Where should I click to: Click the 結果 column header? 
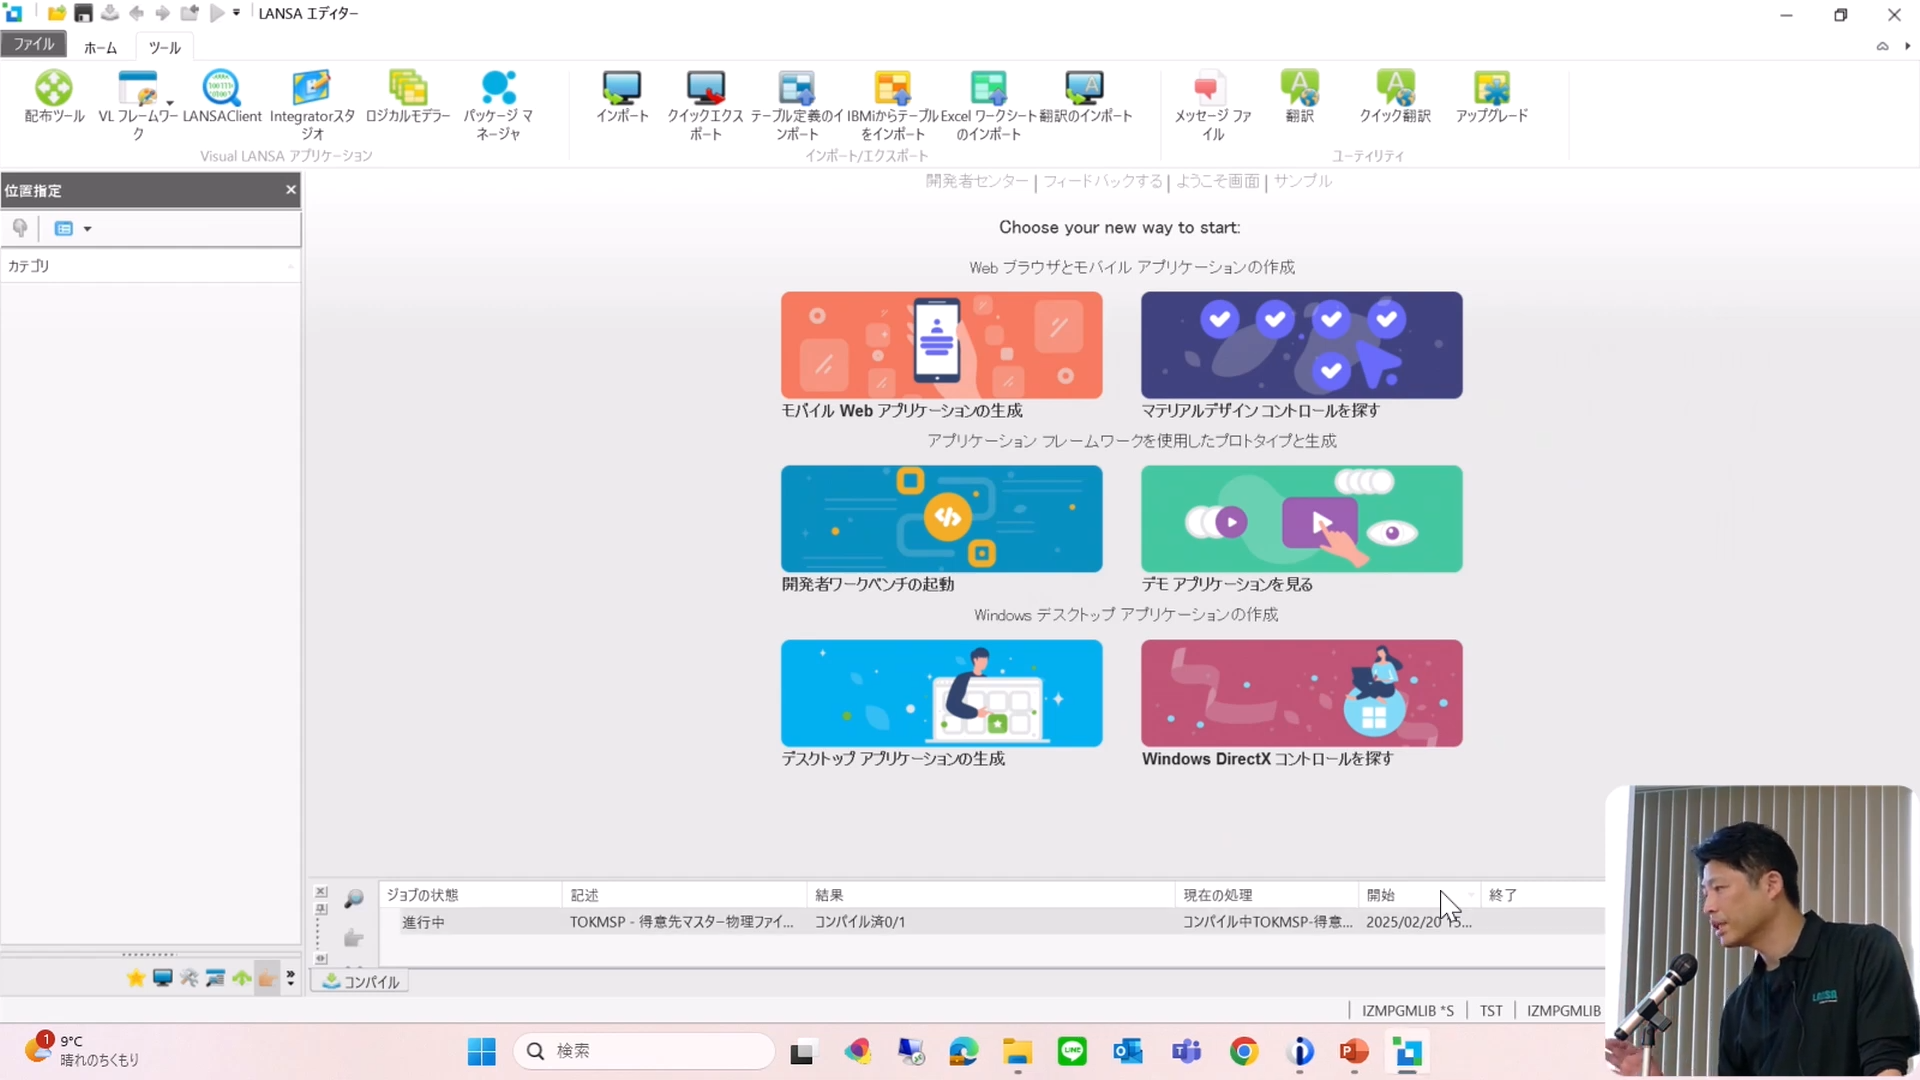tap(990, 895)
